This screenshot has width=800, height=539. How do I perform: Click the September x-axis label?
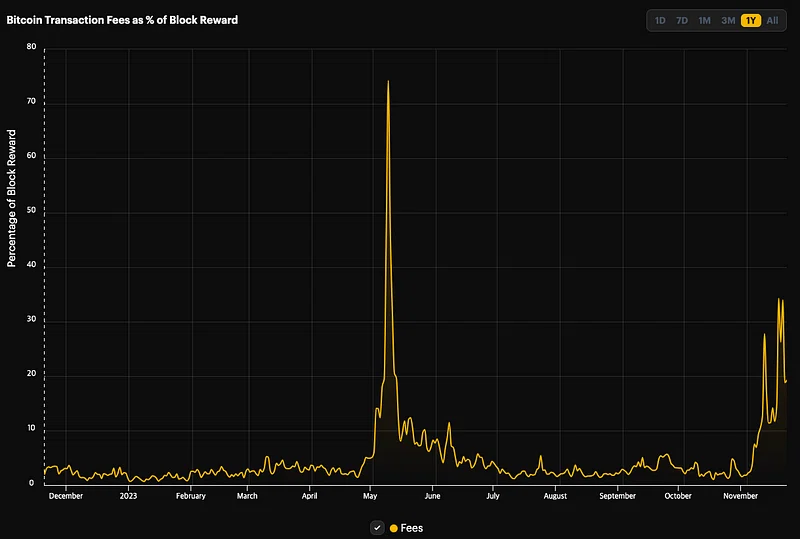click(x=618, y=496)
